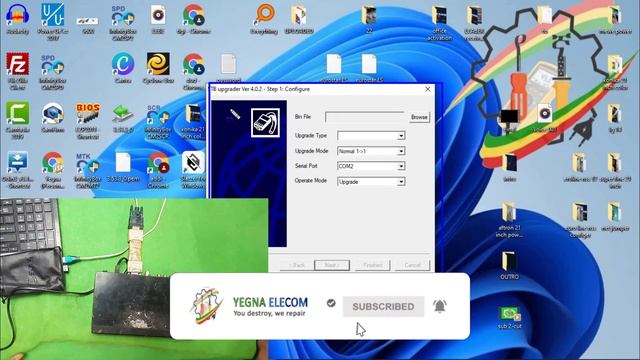This screenshot has height=360, width=640.
Task: Open the orange magnifier Everything search icon
Action: 264,15
